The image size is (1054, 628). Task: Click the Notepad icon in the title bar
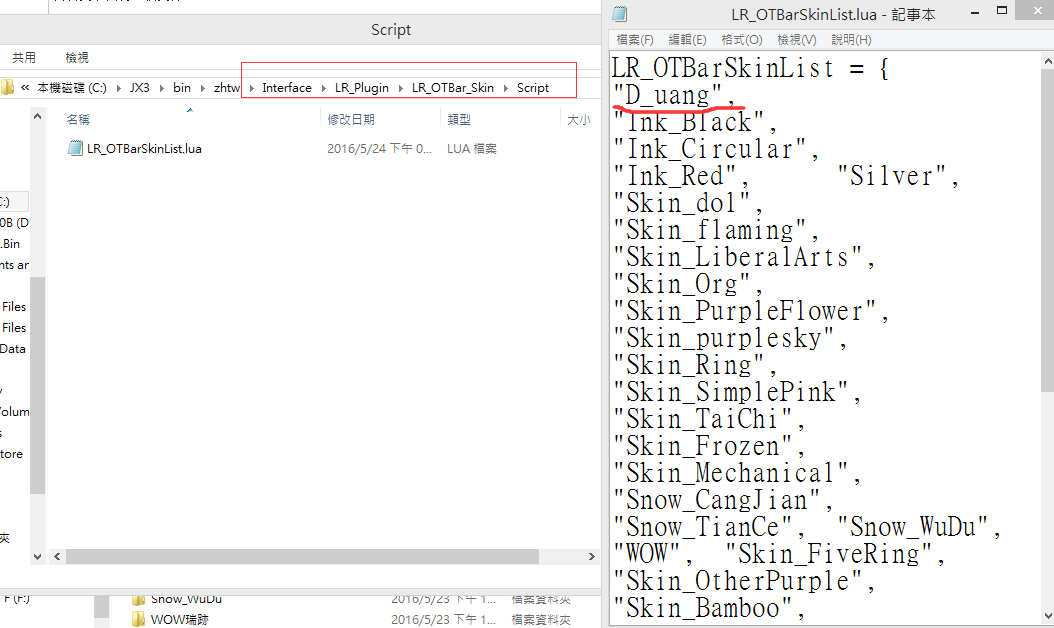620,14
